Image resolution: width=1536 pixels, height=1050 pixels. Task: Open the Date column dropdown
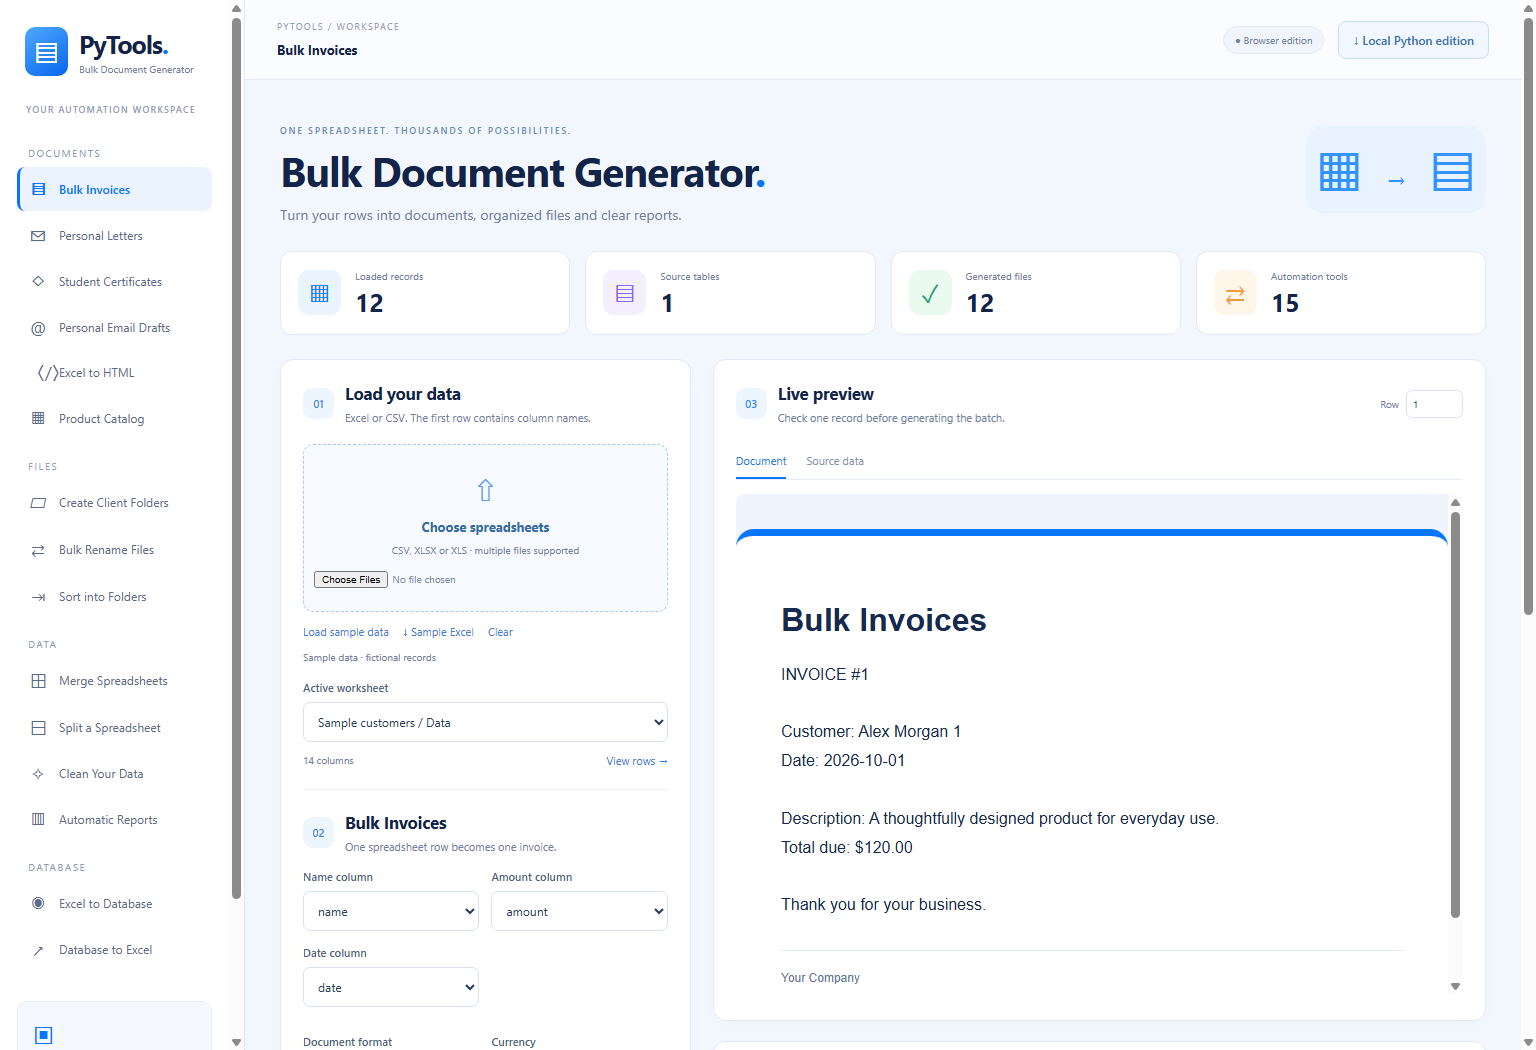[391, 987]
